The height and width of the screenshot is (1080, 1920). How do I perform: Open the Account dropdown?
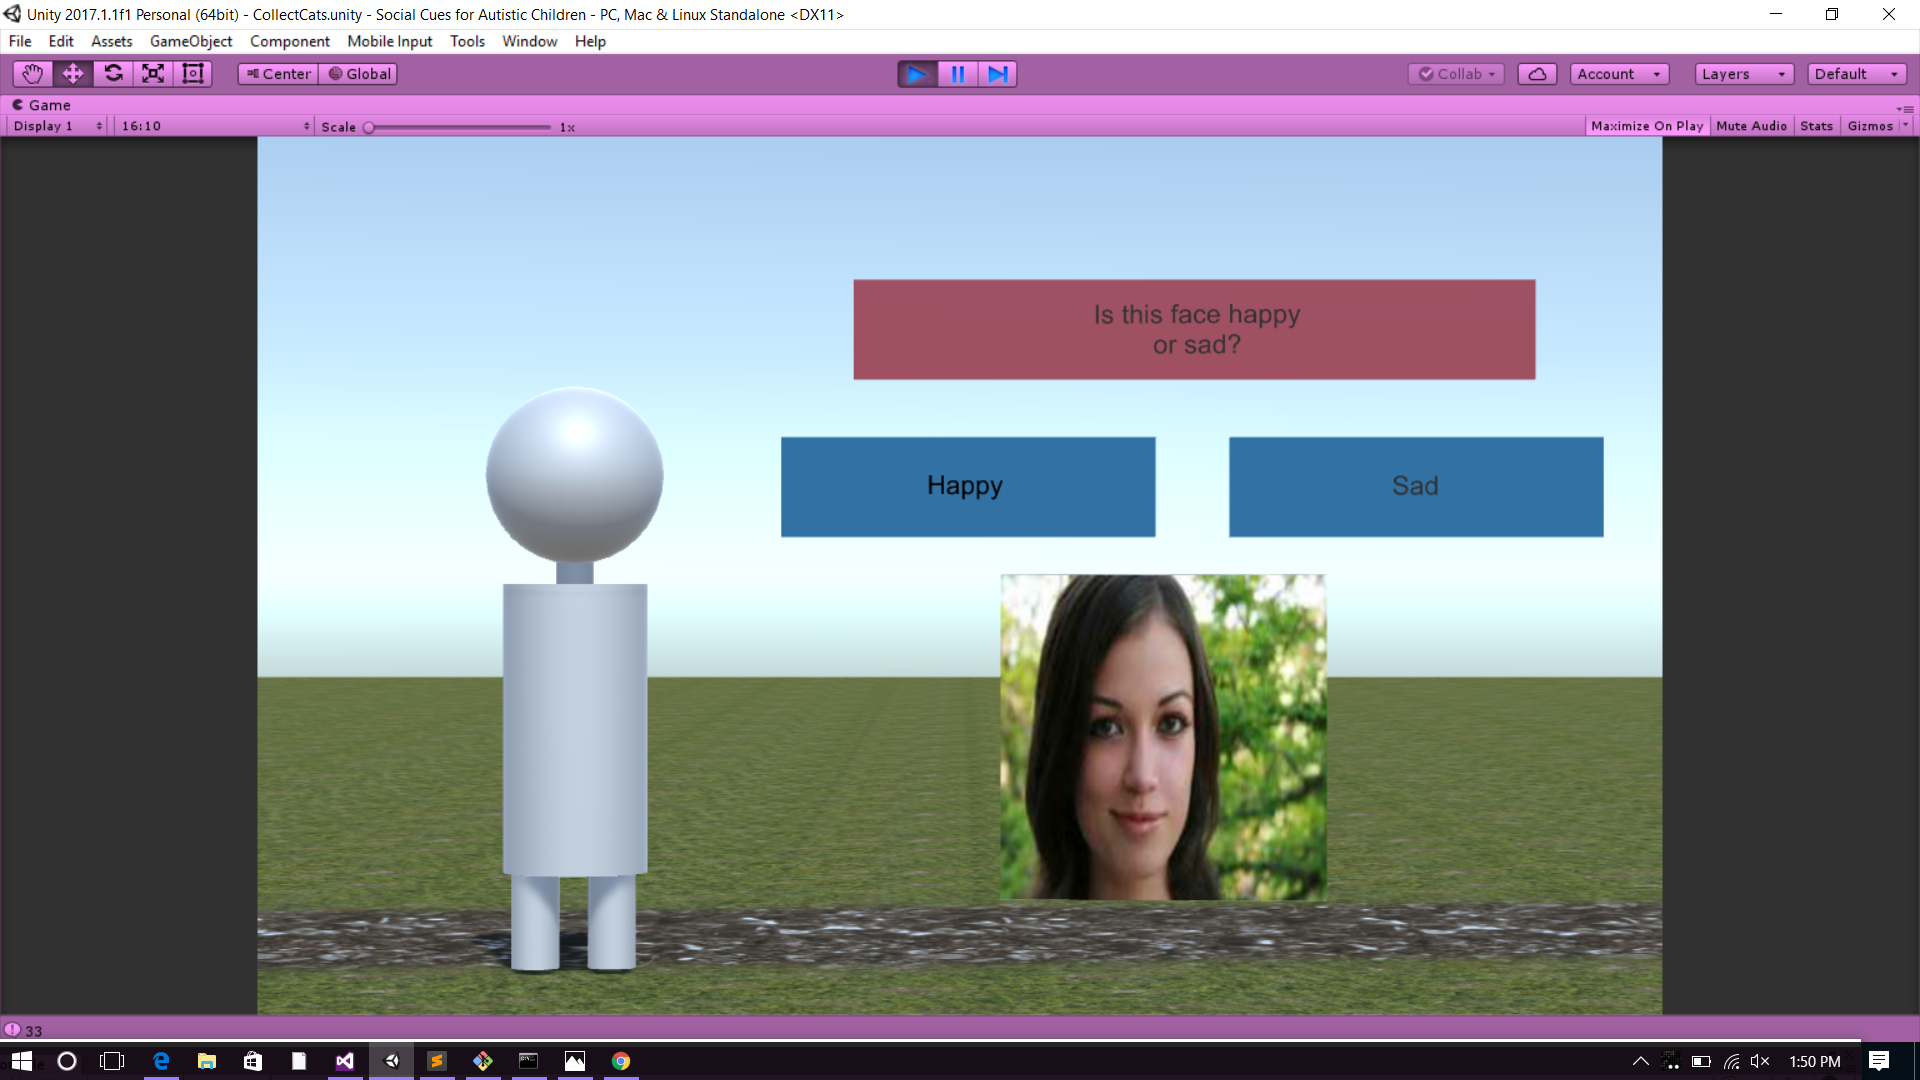click(1618, 74)
